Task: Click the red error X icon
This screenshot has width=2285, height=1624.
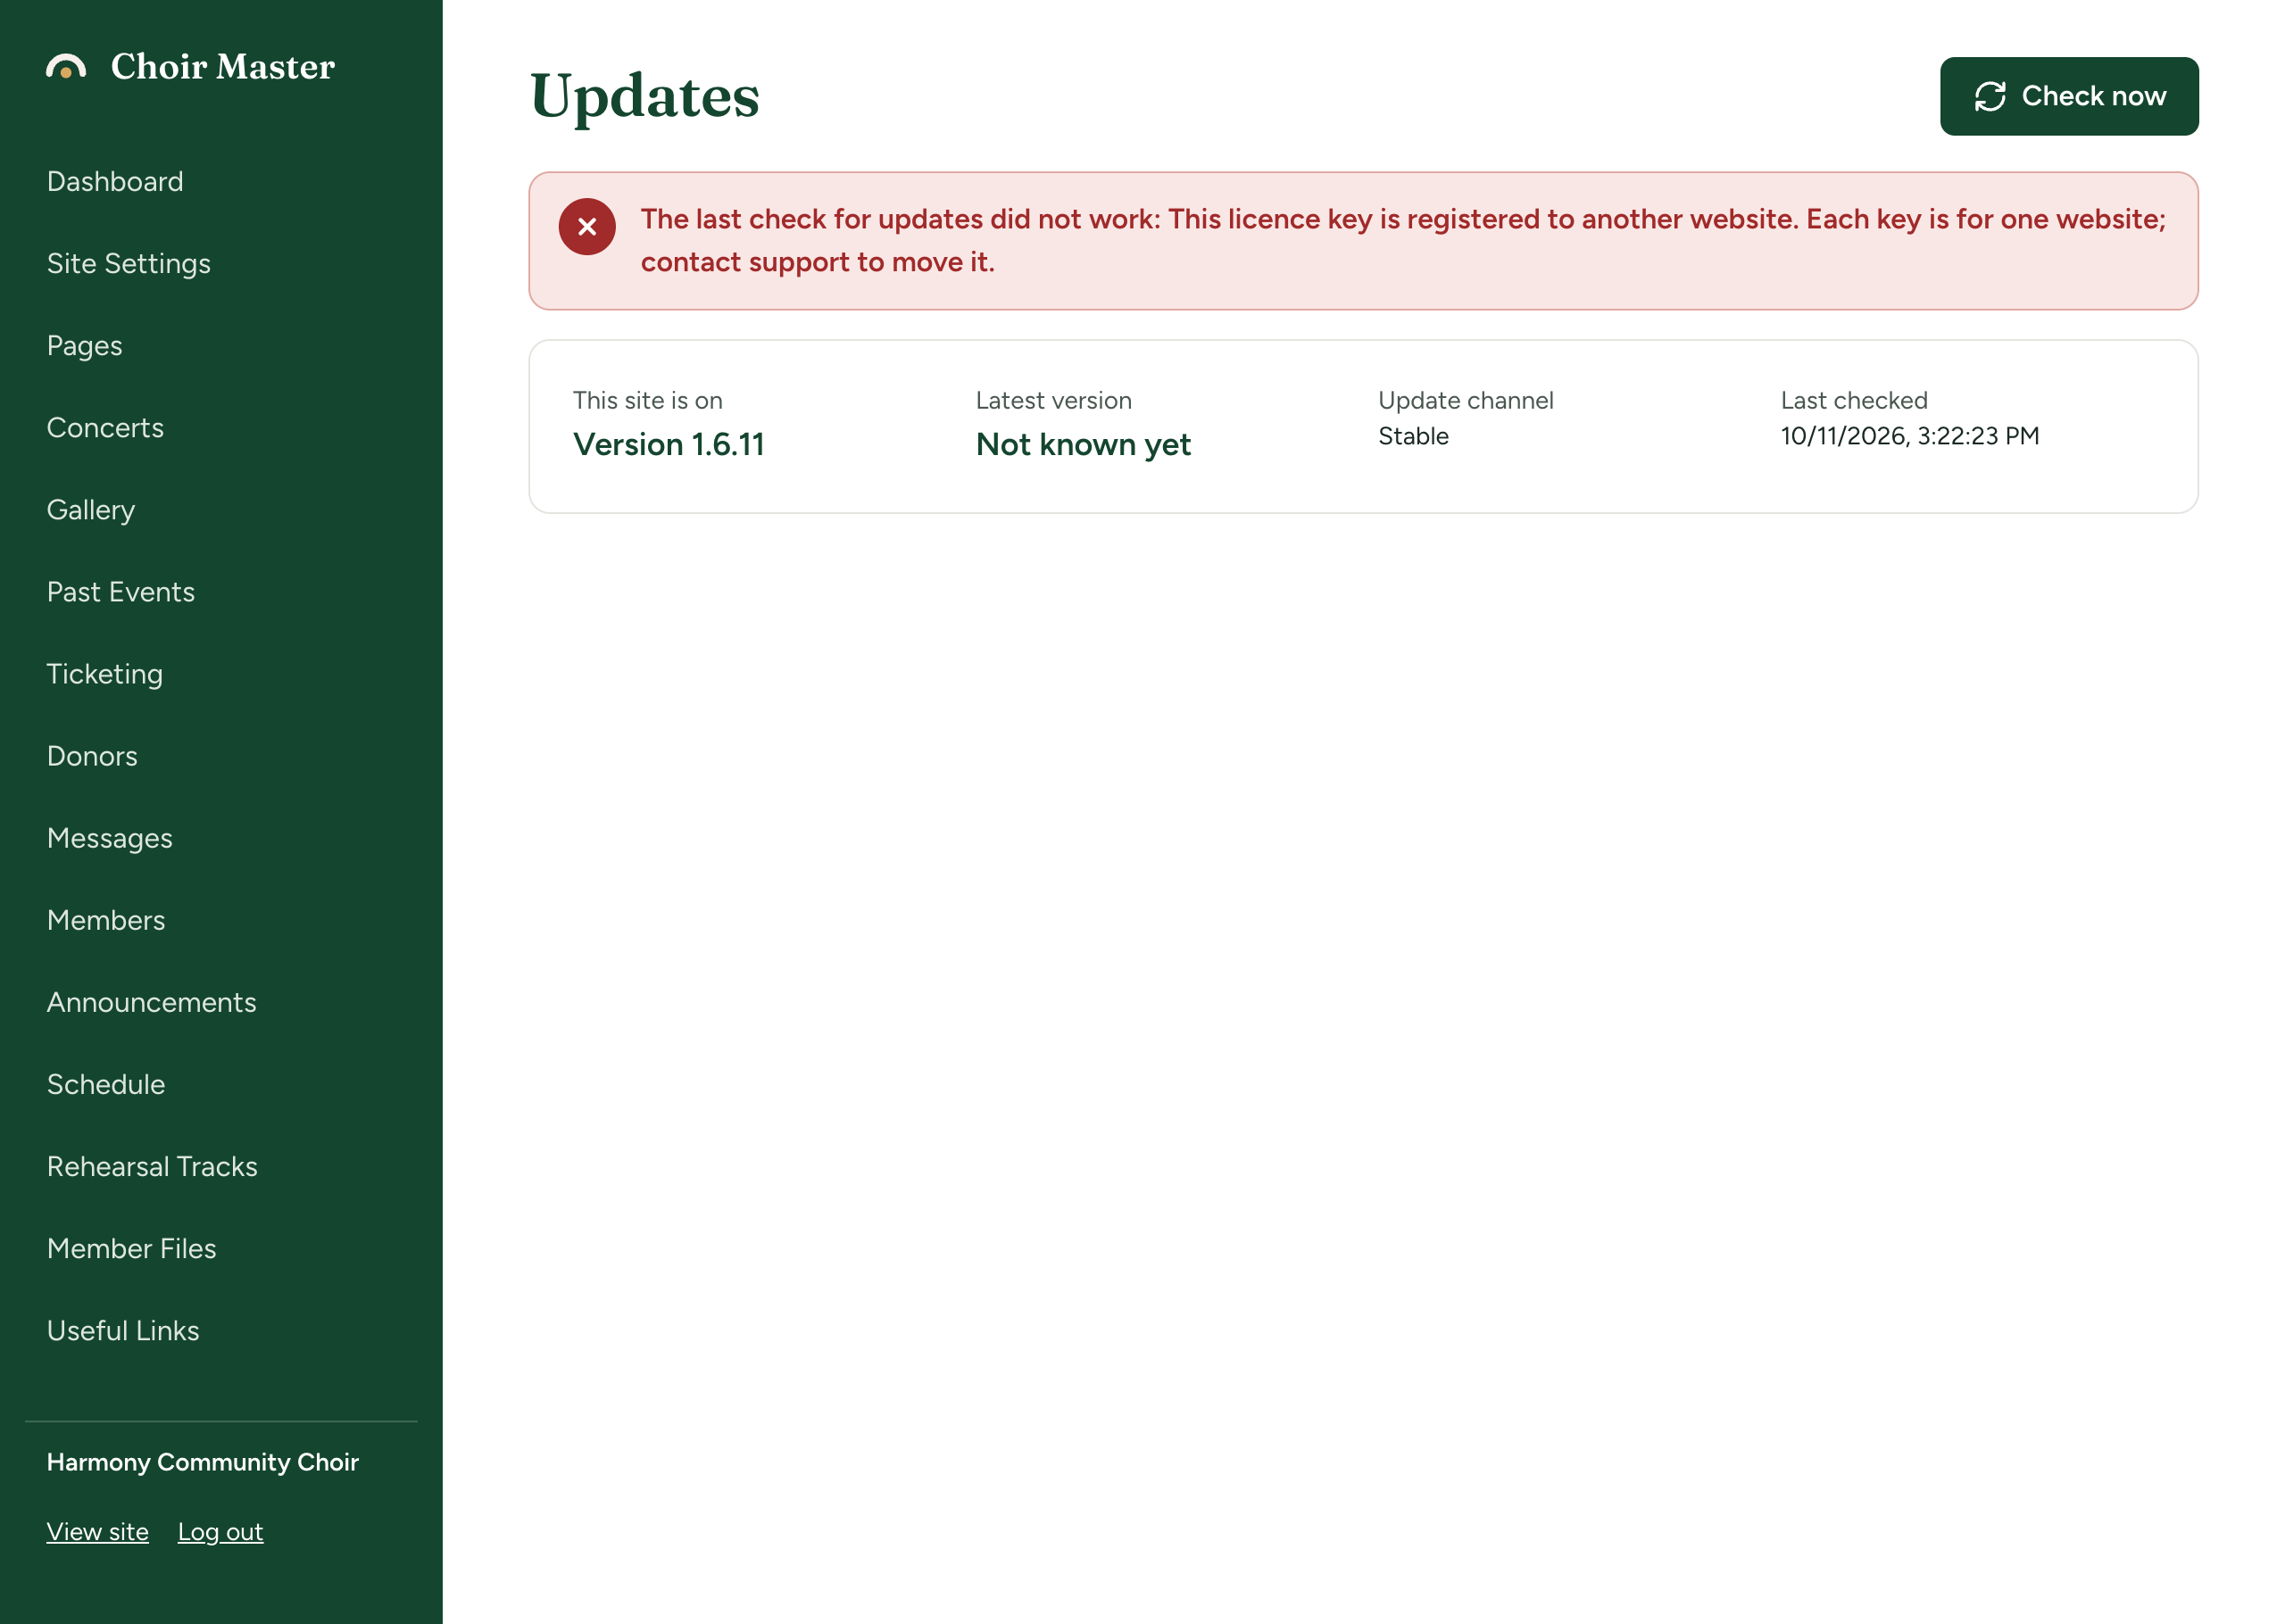Action: tap(587, 227)
